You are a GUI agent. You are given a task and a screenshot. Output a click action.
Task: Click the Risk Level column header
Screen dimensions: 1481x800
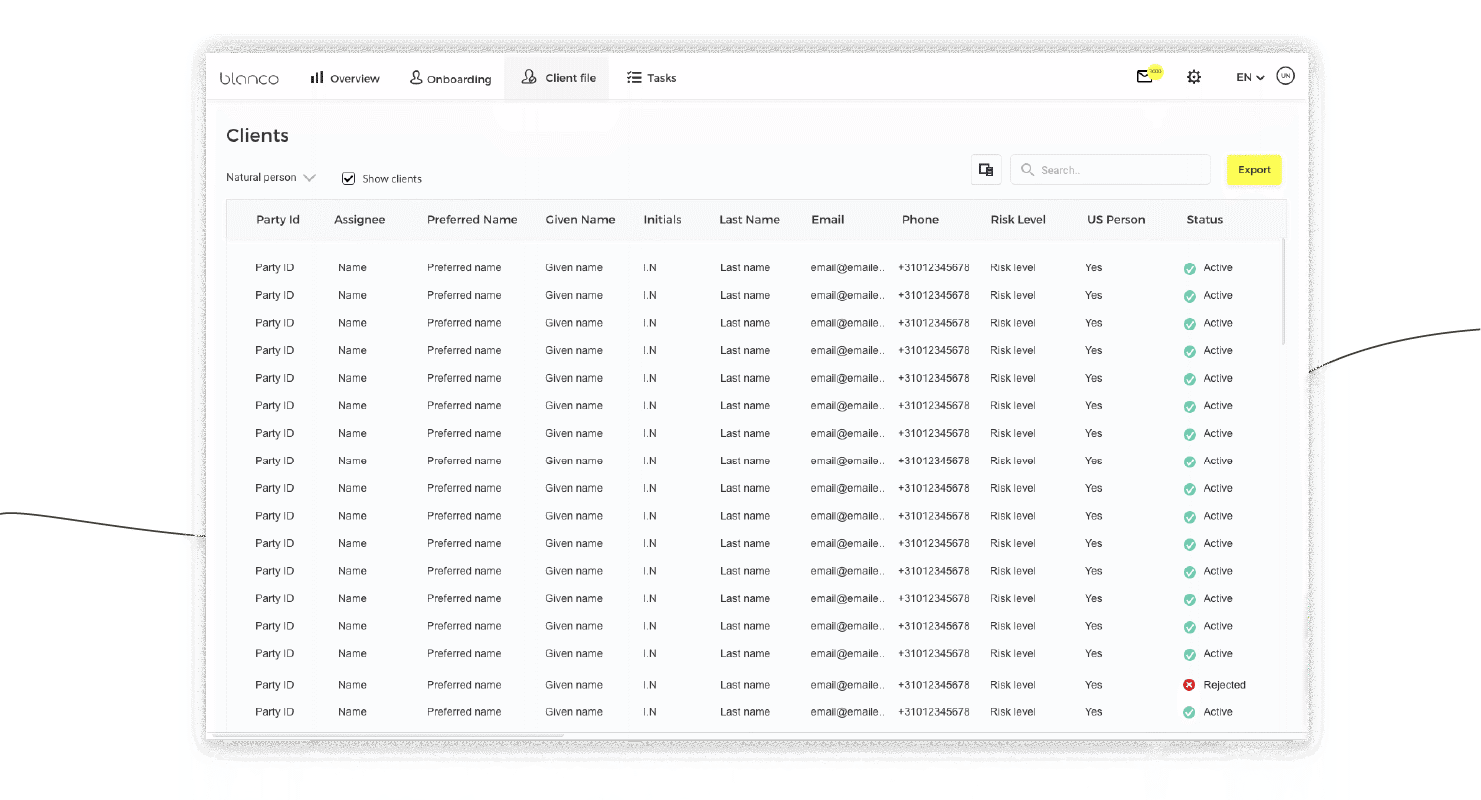[x=1017, y=220]
